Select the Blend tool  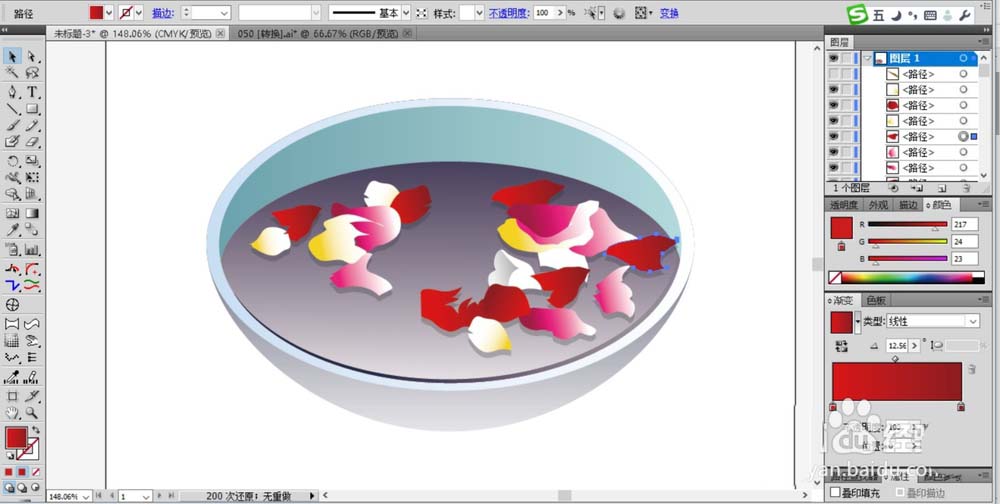click(x=32, y=230)
